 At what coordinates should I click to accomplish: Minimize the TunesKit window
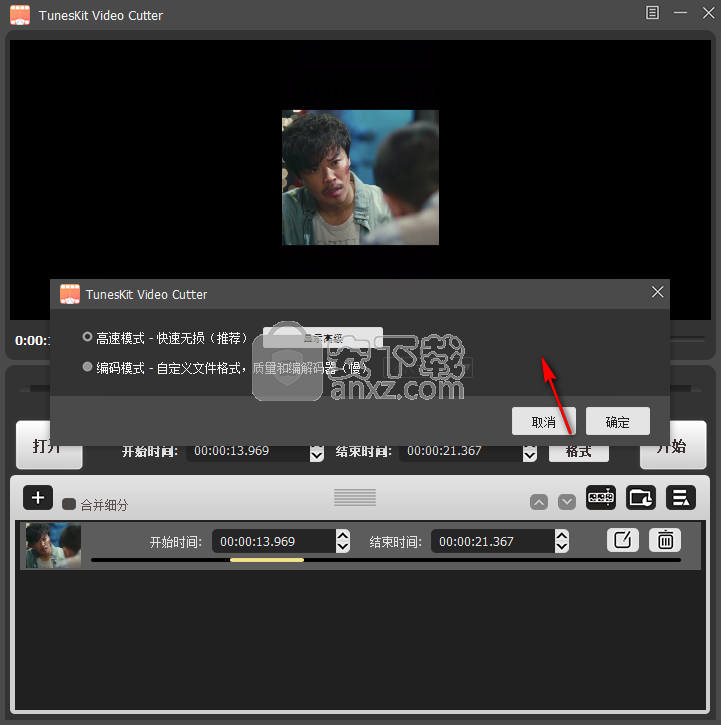(x=680, y=13)
